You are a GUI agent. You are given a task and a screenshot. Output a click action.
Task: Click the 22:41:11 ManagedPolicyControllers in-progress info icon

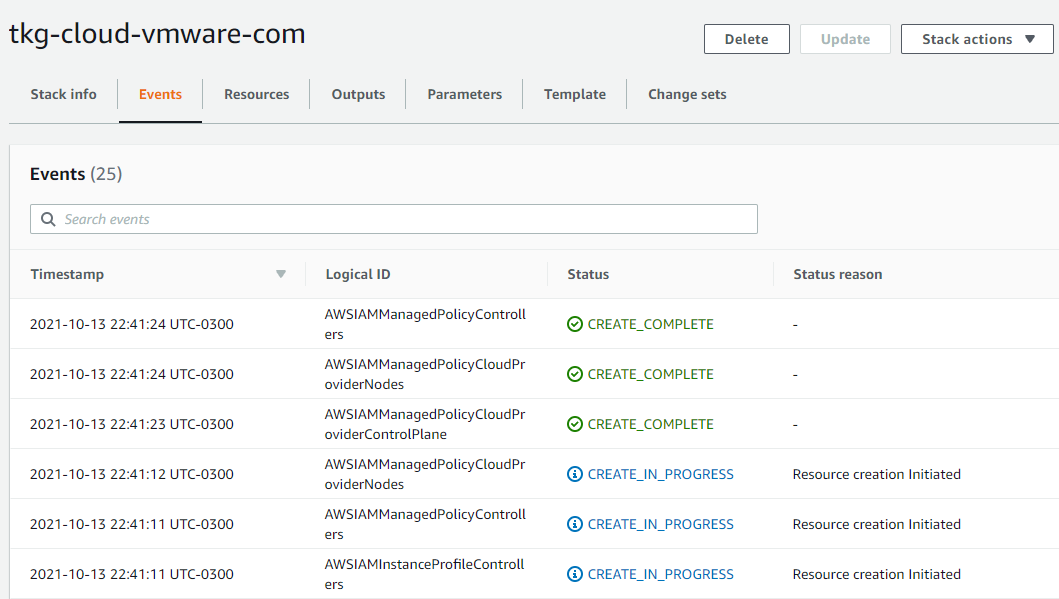575,524
